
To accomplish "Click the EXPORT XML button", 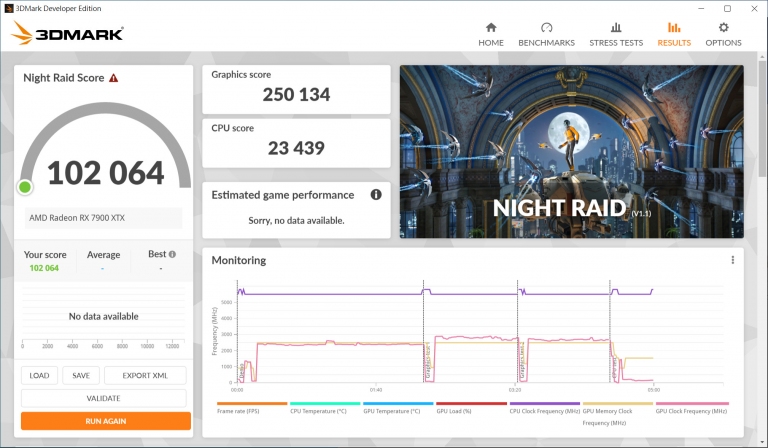I will coord(145,376).
